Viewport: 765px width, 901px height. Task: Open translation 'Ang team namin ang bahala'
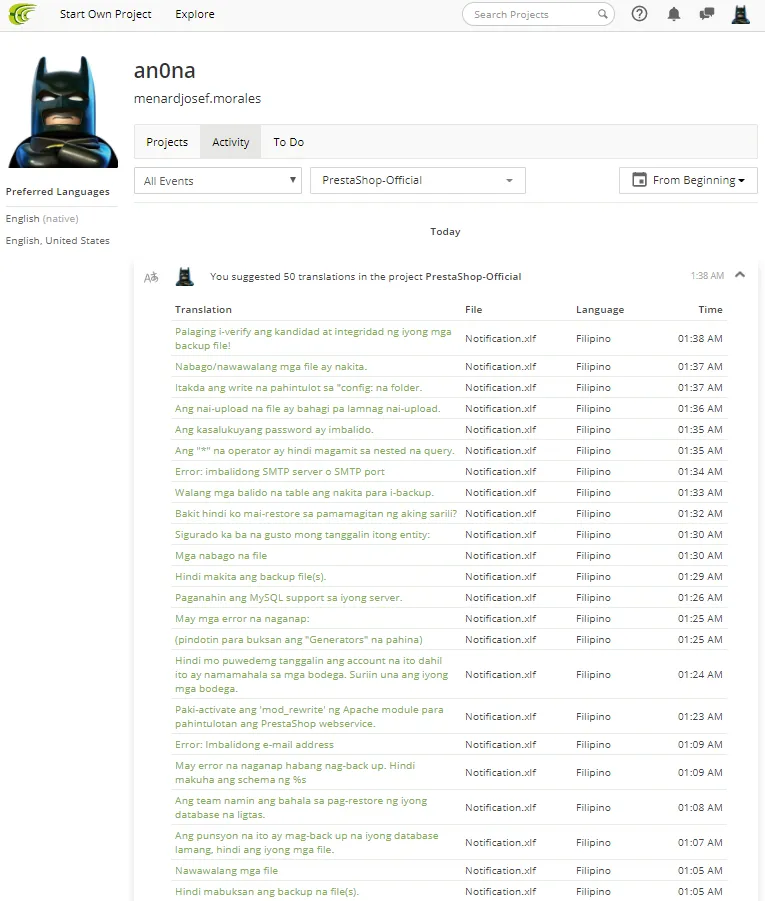point(301,807)
